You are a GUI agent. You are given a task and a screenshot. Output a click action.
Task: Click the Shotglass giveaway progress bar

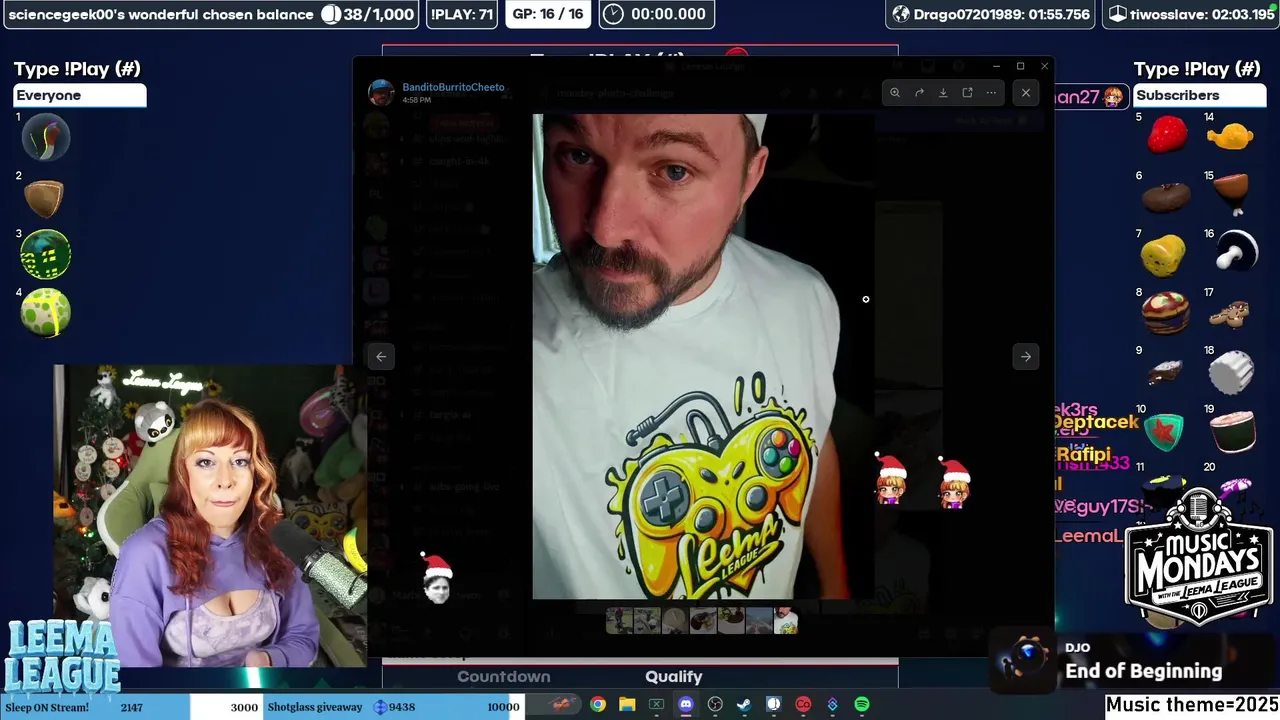pos(395,707)
